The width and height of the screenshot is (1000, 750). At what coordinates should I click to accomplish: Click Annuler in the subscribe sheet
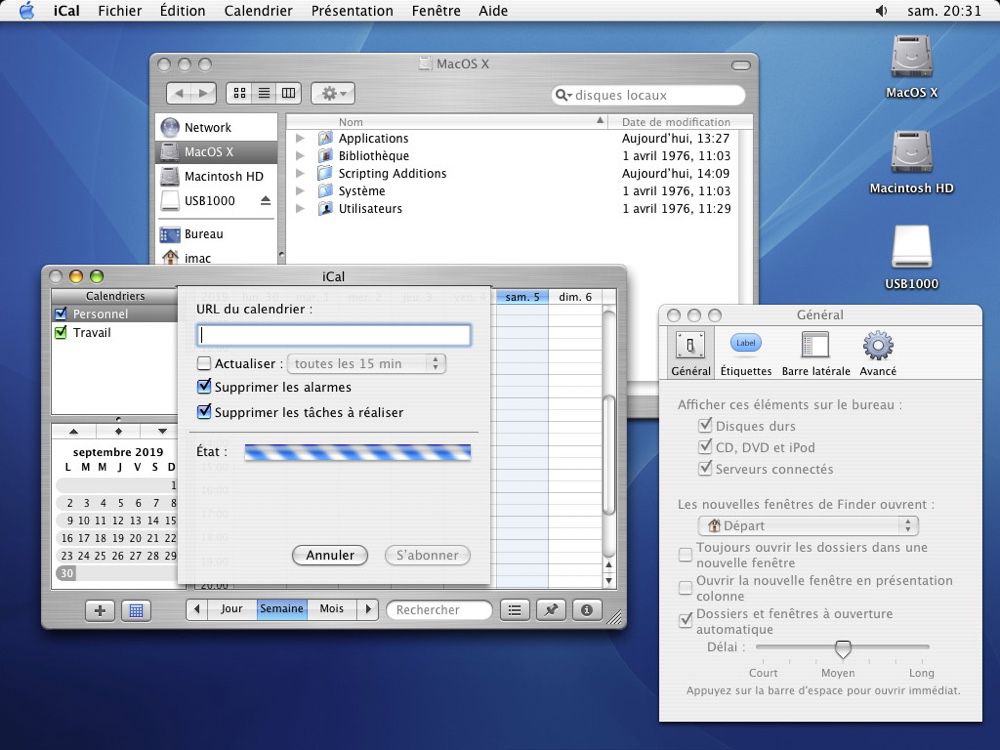[x=330, y=555]
